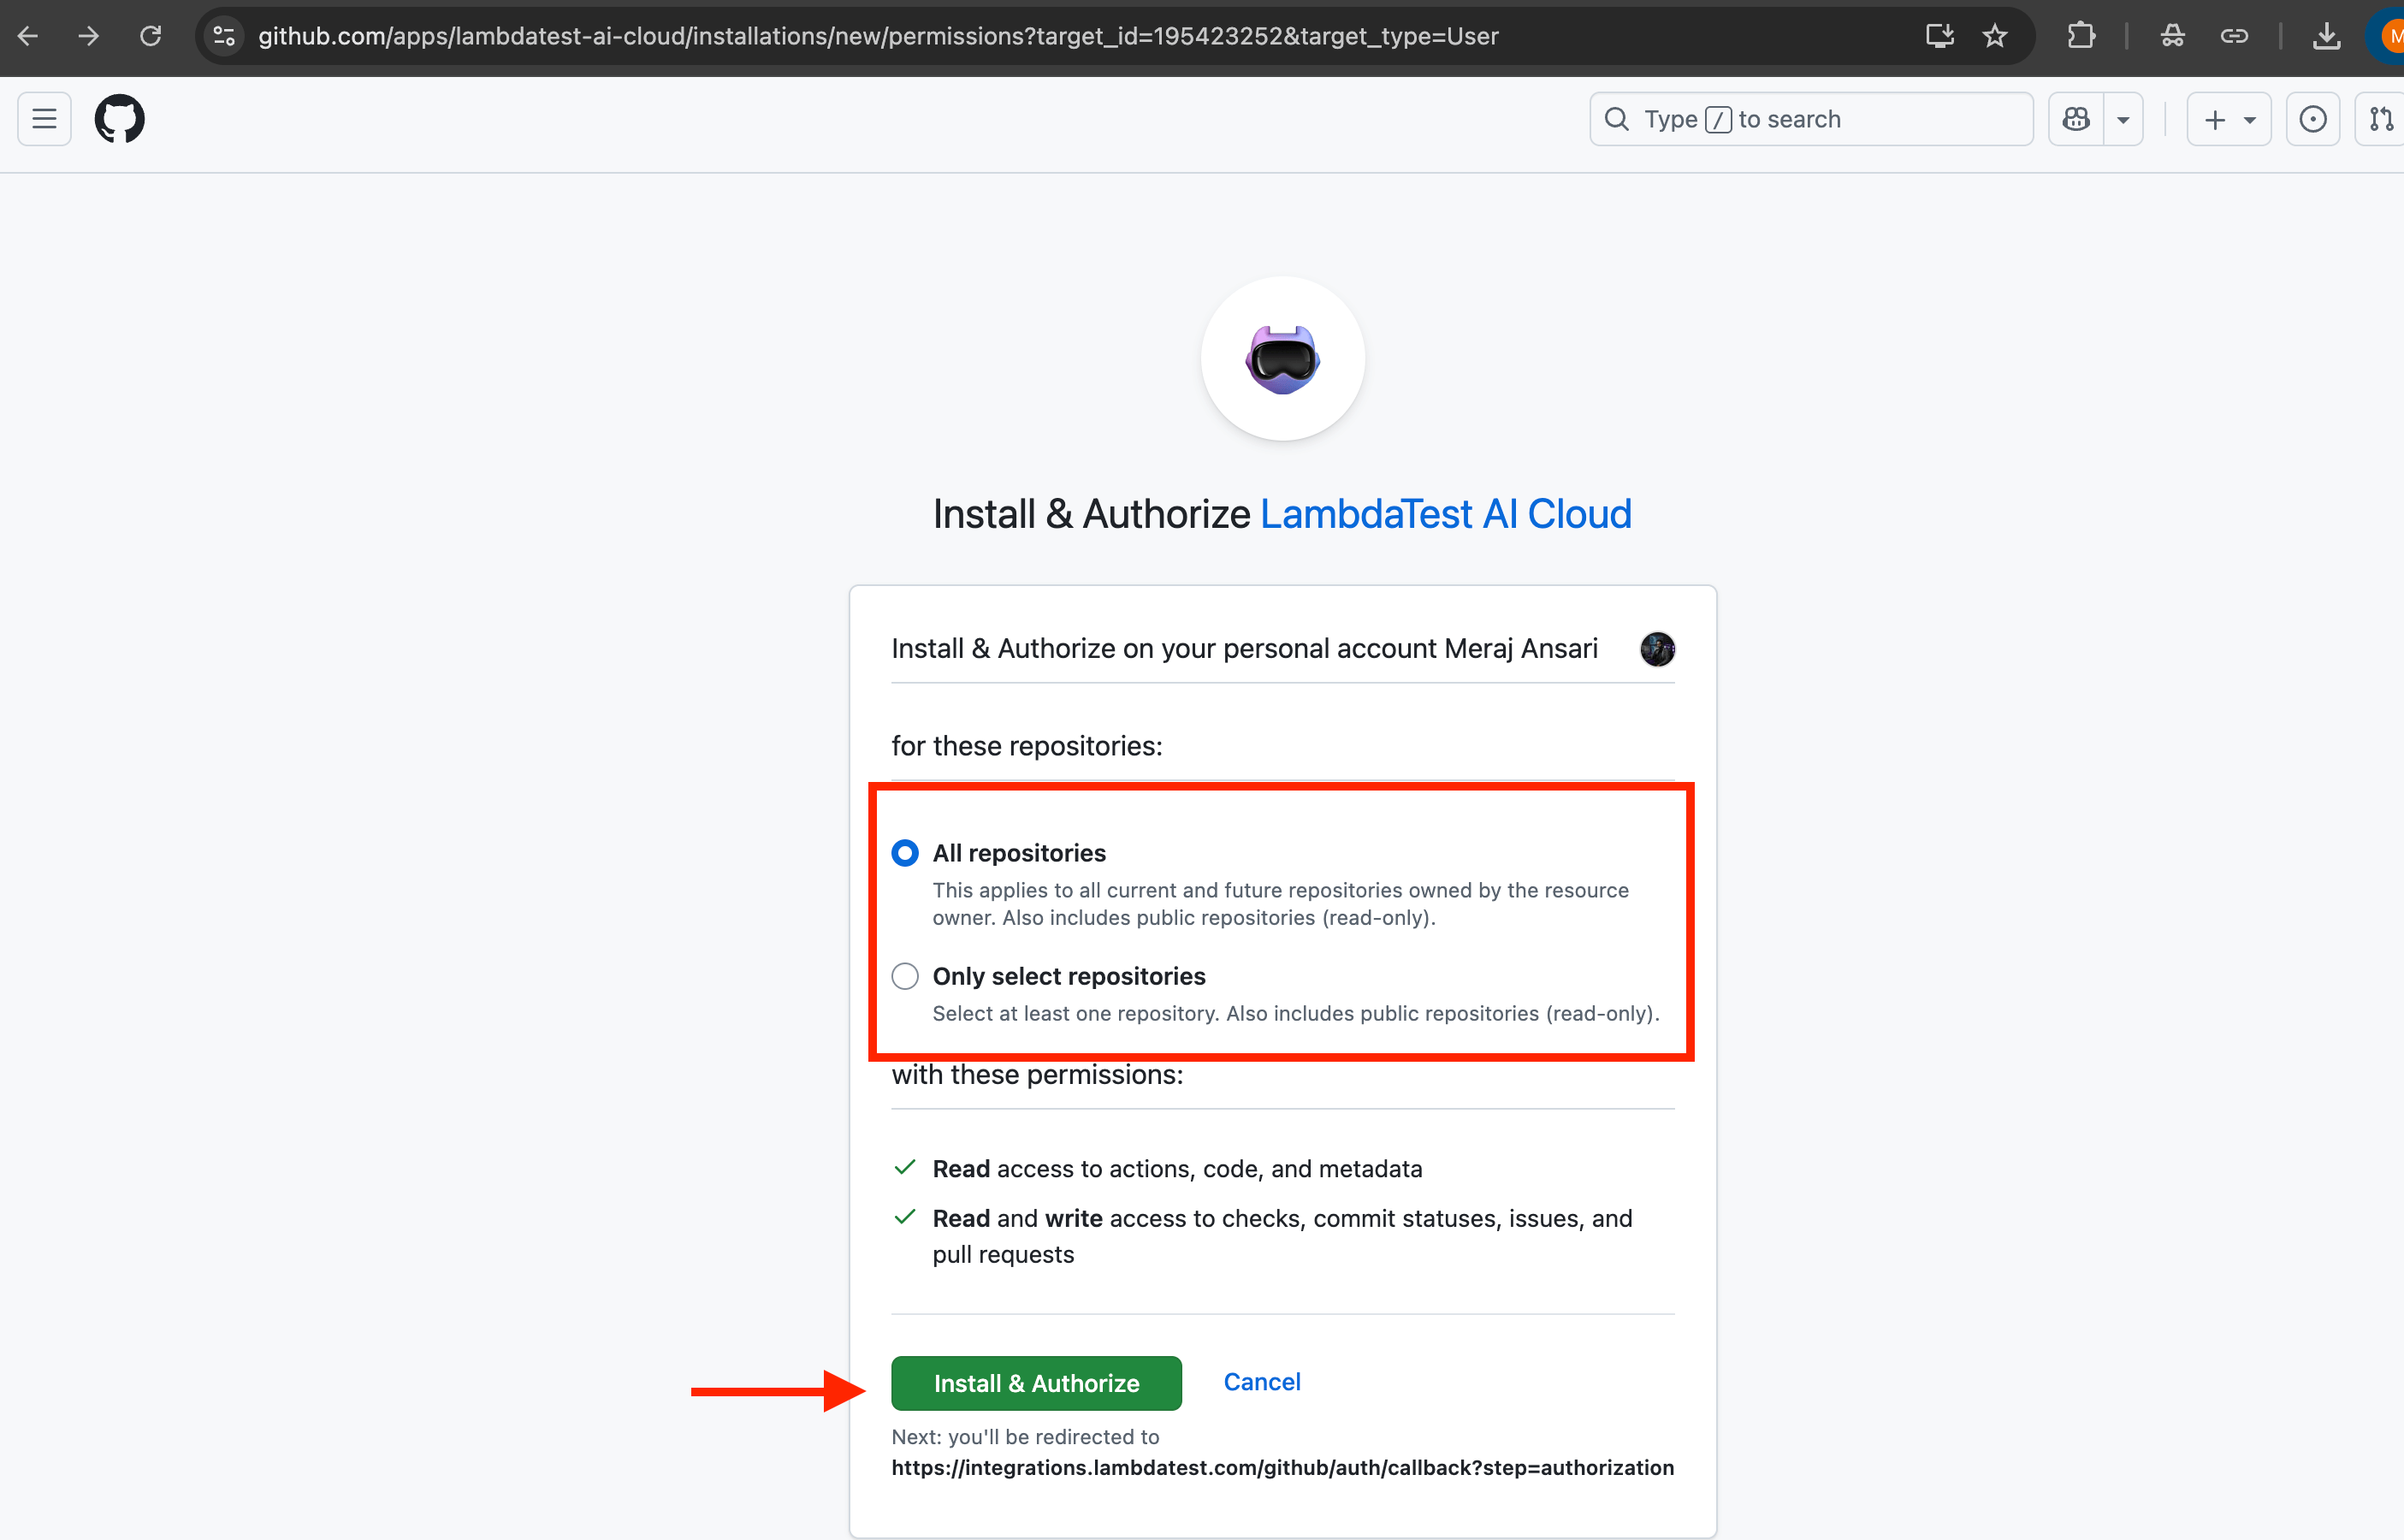Click the Install & Authorize button

[1036, 1383]
